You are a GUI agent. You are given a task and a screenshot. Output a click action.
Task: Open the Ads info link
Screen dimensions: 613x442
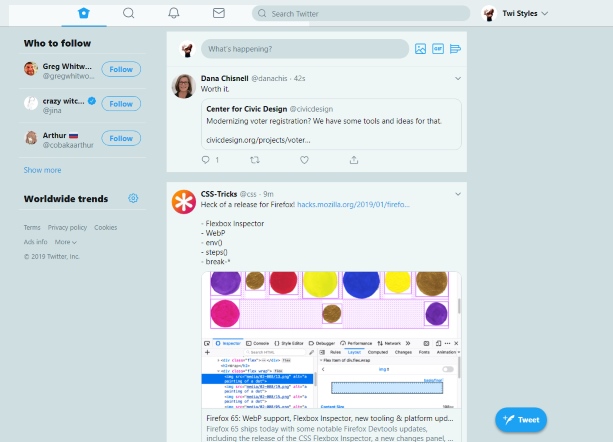[x=36, y=242]
